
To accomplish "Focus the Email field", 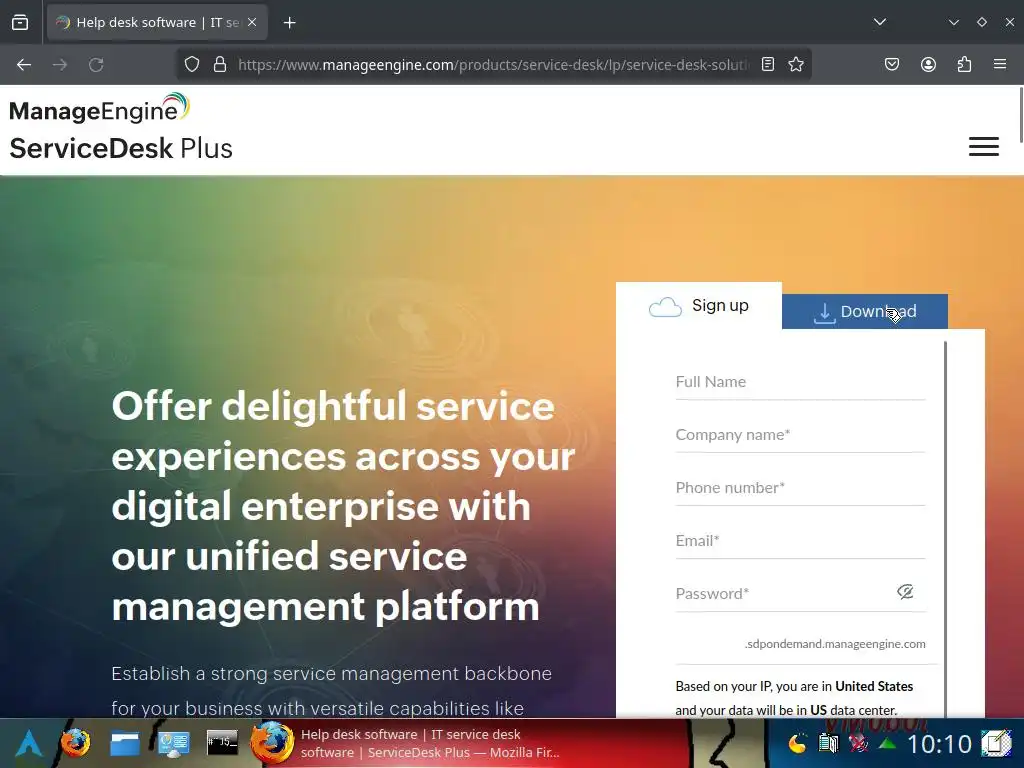I will [x=800, y=541].
